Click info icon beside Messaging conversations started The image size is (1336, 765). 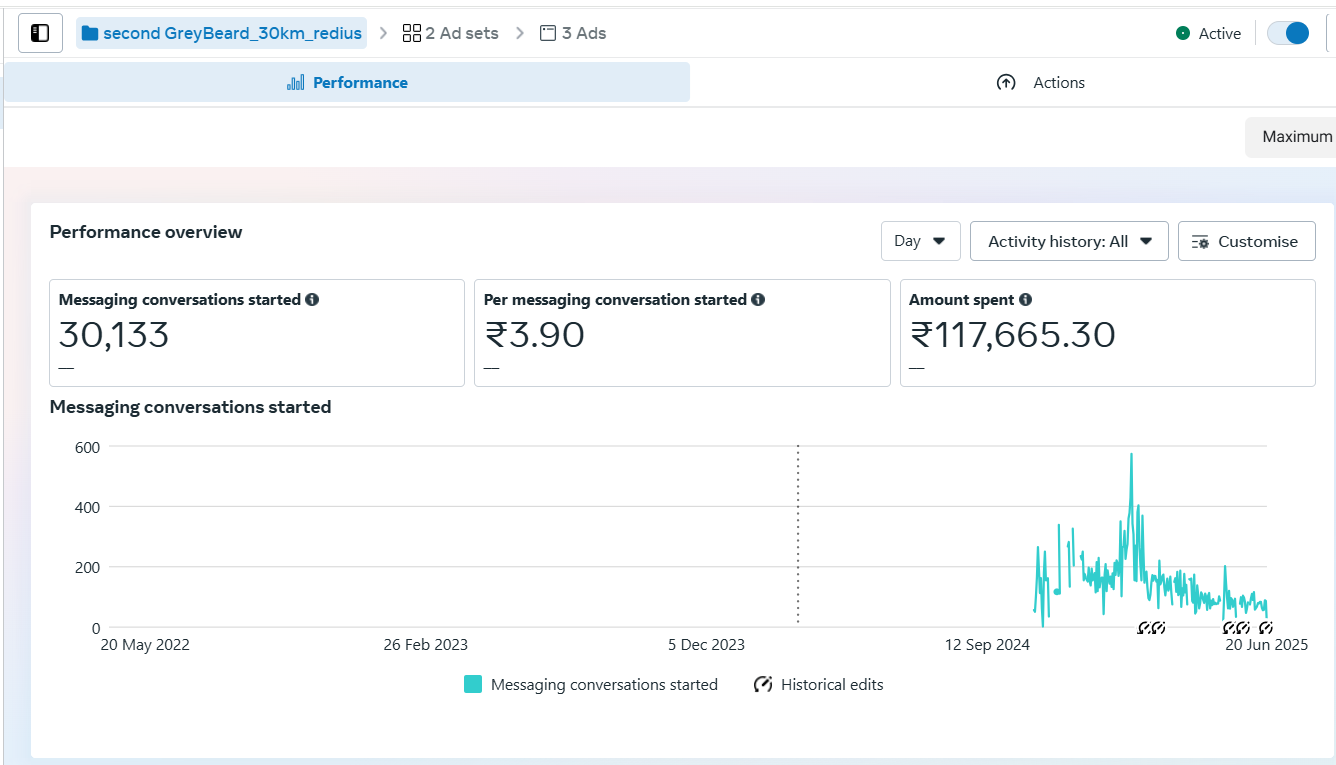point(312,299)
